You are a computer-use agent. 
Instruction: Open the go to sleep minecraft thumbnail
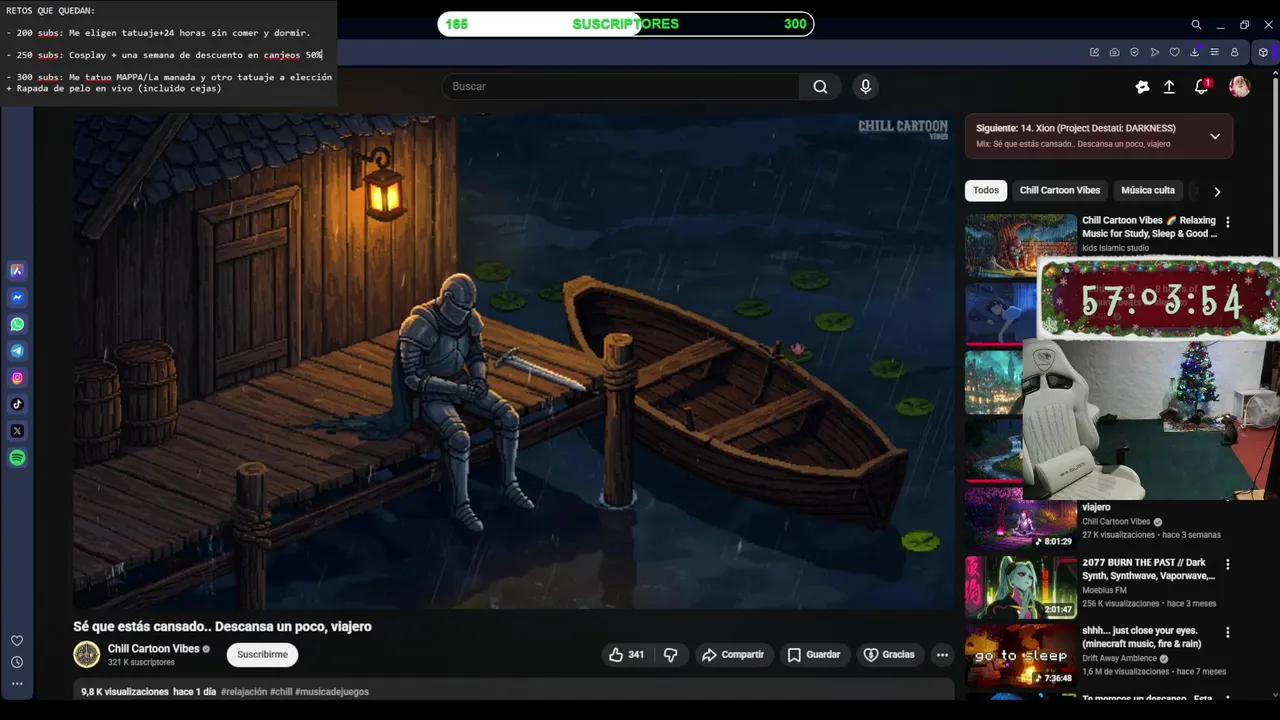1021,656
